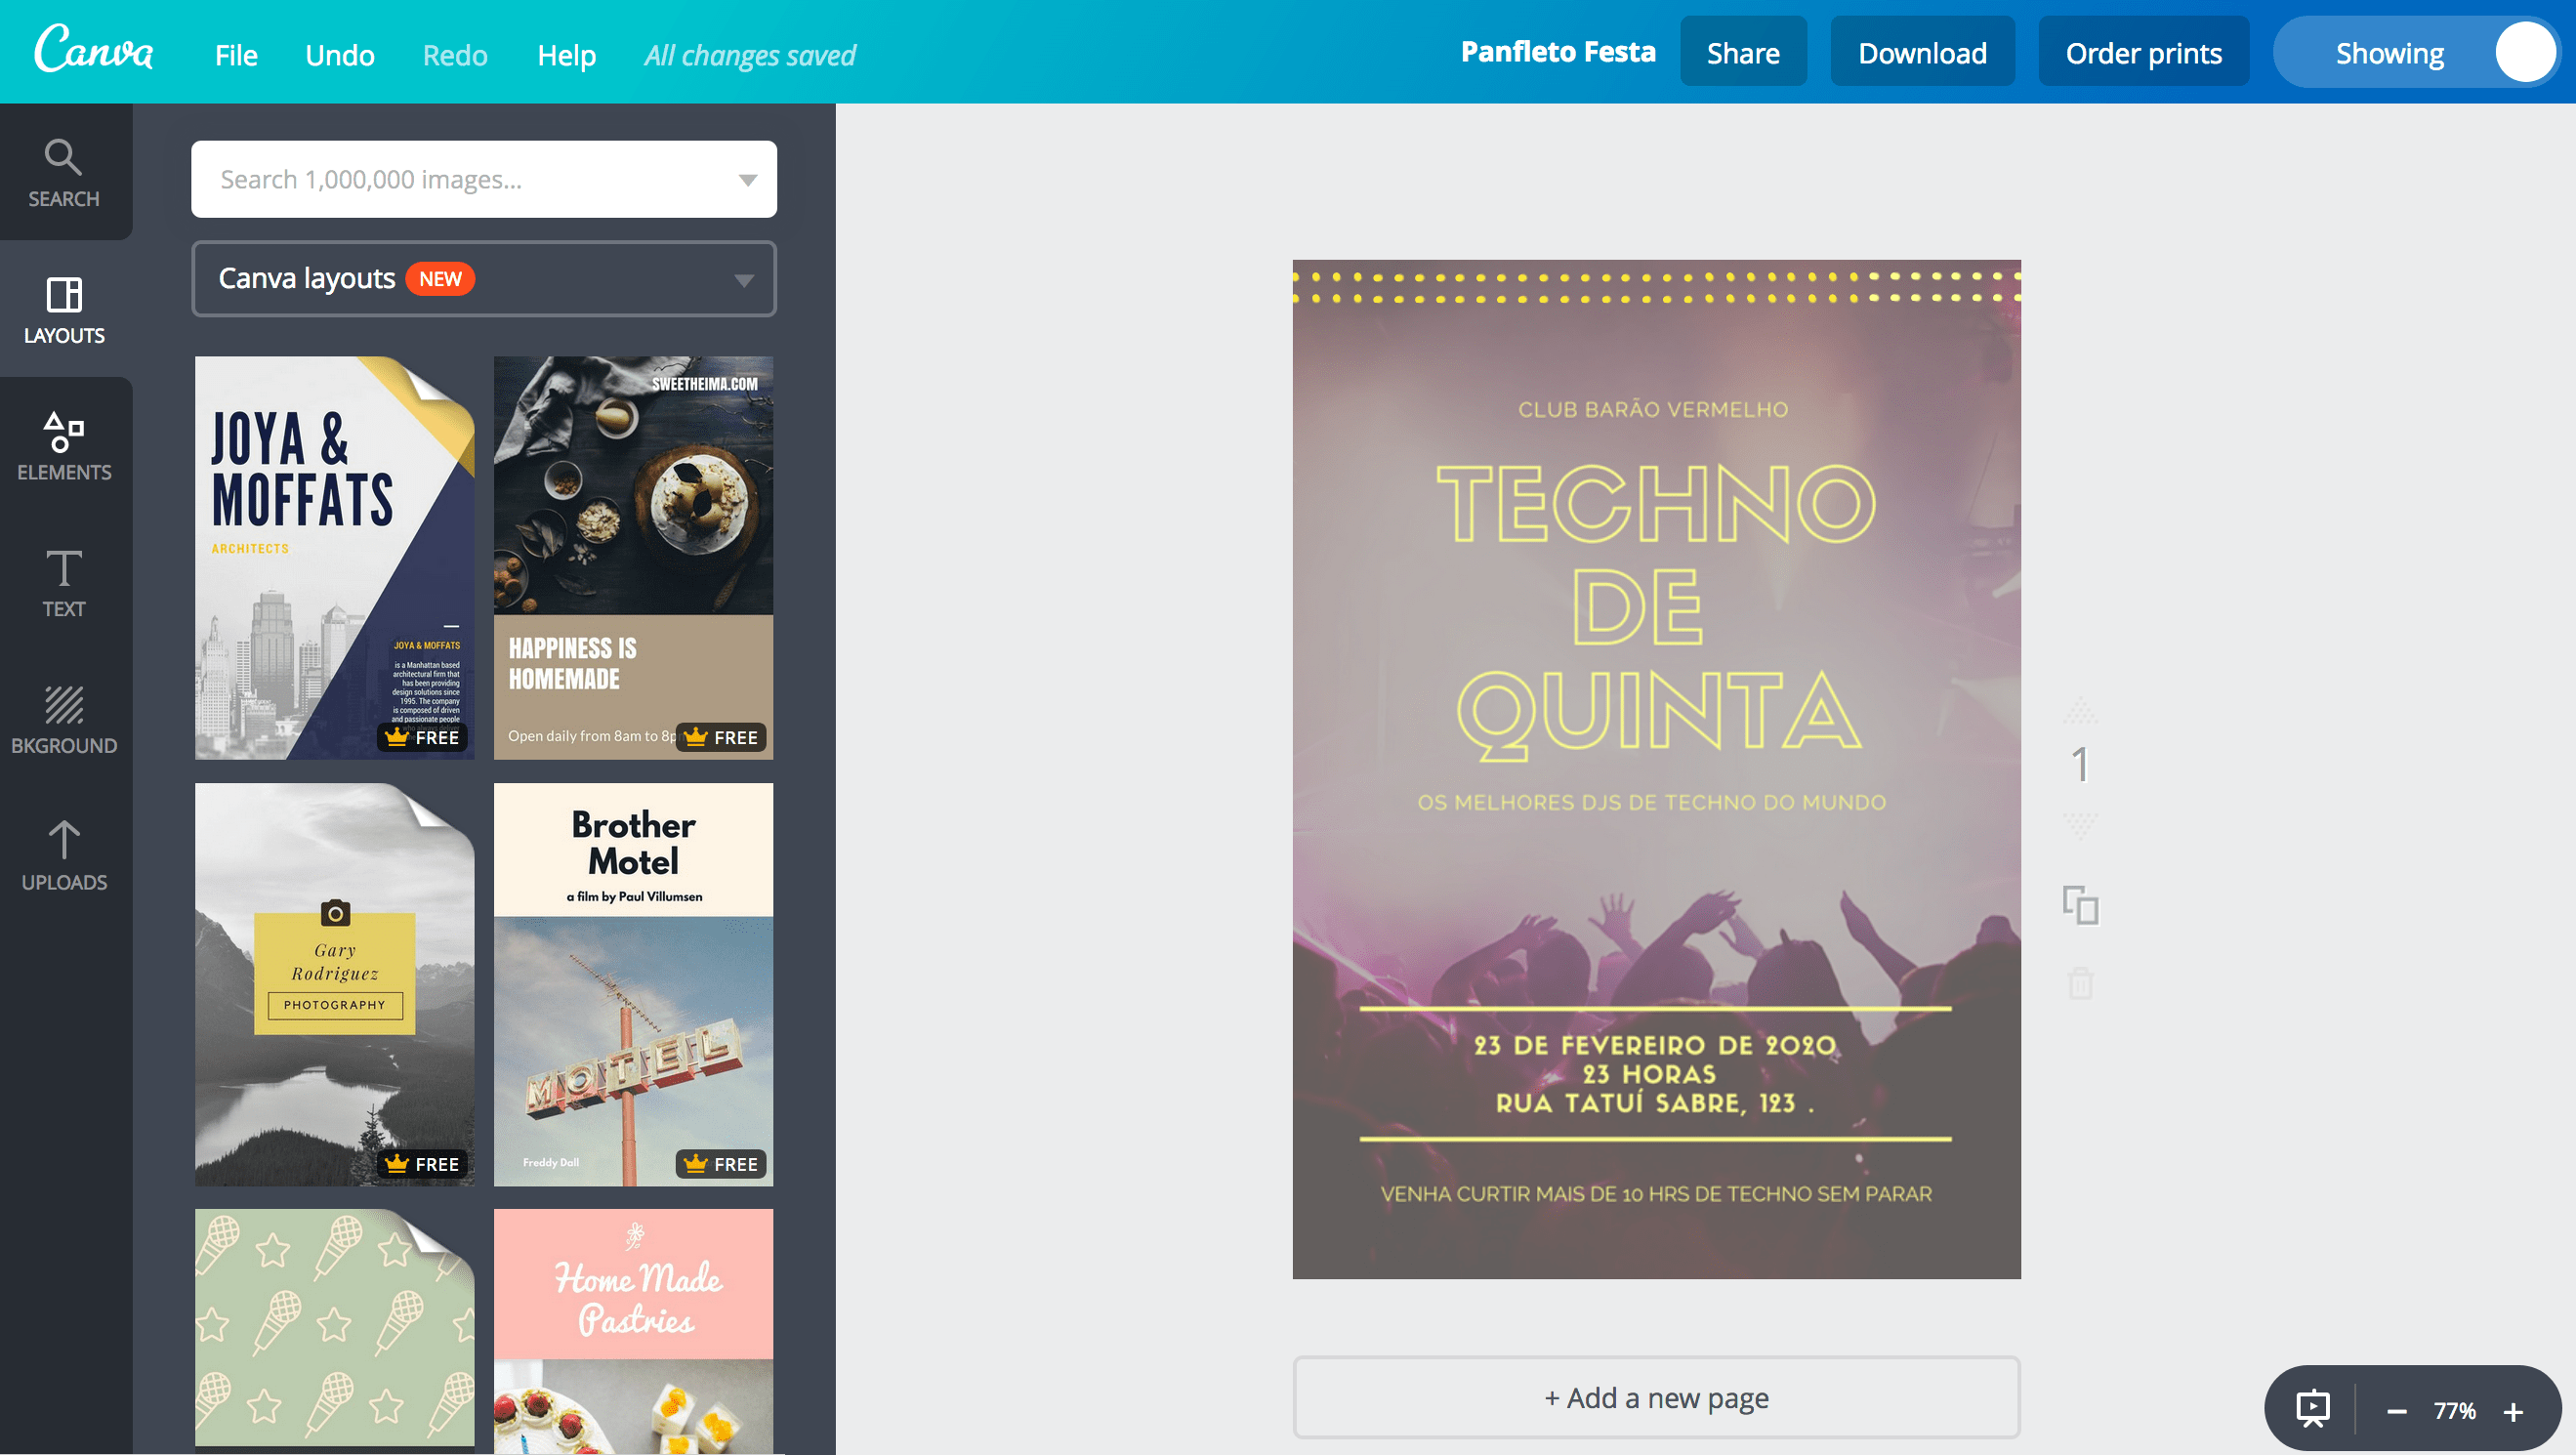Zoom out with the minus icon
Image resolution: width=2576 pixels, height=1455 pixels.
coord(2396,1411)
